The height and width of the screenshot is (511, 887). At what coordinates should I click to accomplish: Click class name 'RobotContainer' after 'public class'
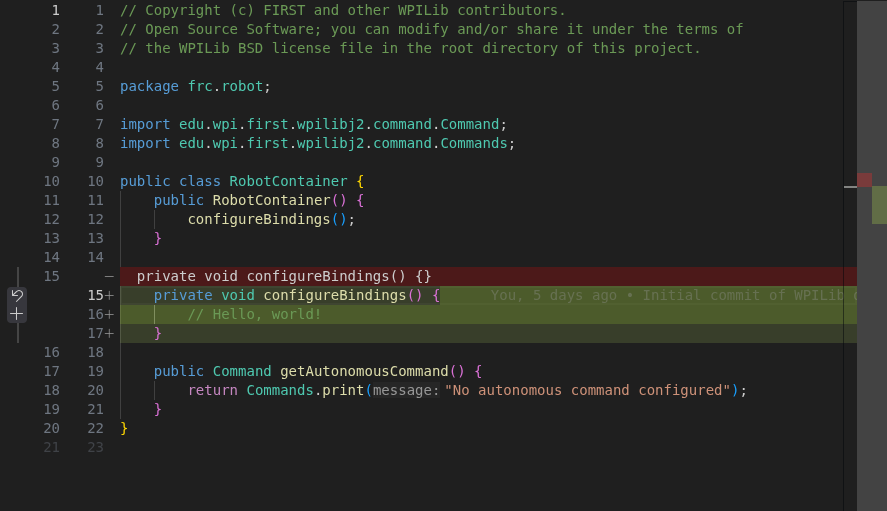point(288,181)
